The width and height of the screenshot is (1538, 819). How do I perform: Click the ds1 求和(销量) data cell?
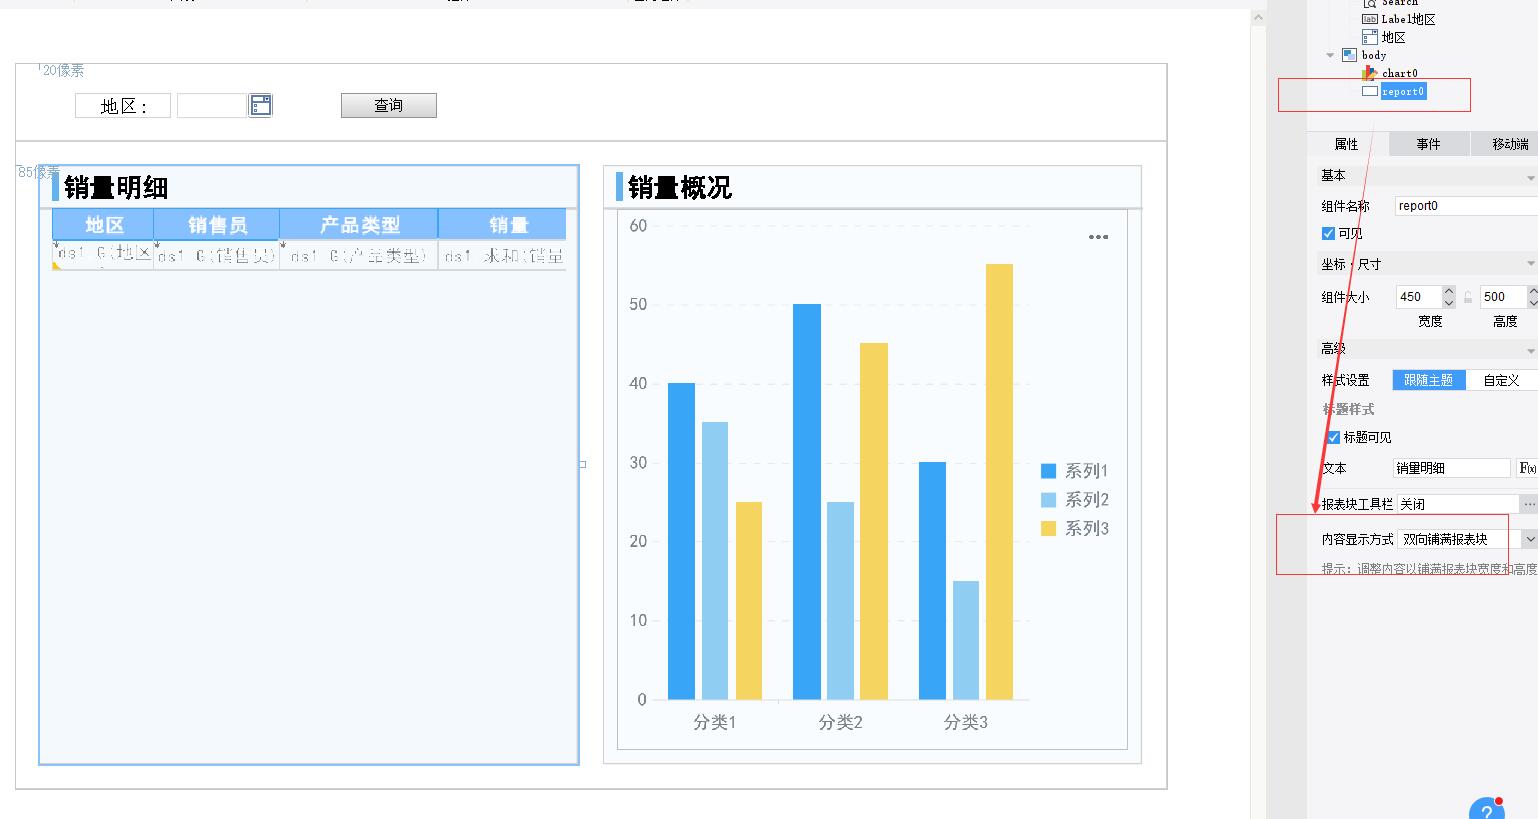tap(503, 255)
